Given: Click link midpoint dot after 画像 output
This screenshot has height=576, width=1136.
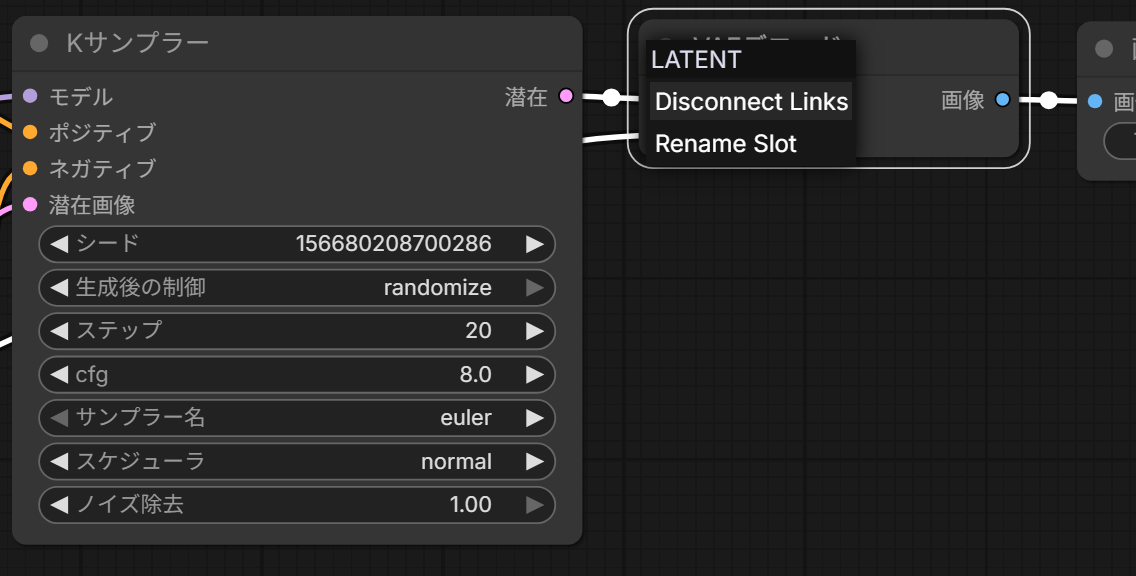Looking at the screenshot, I should pos(1048,101).
